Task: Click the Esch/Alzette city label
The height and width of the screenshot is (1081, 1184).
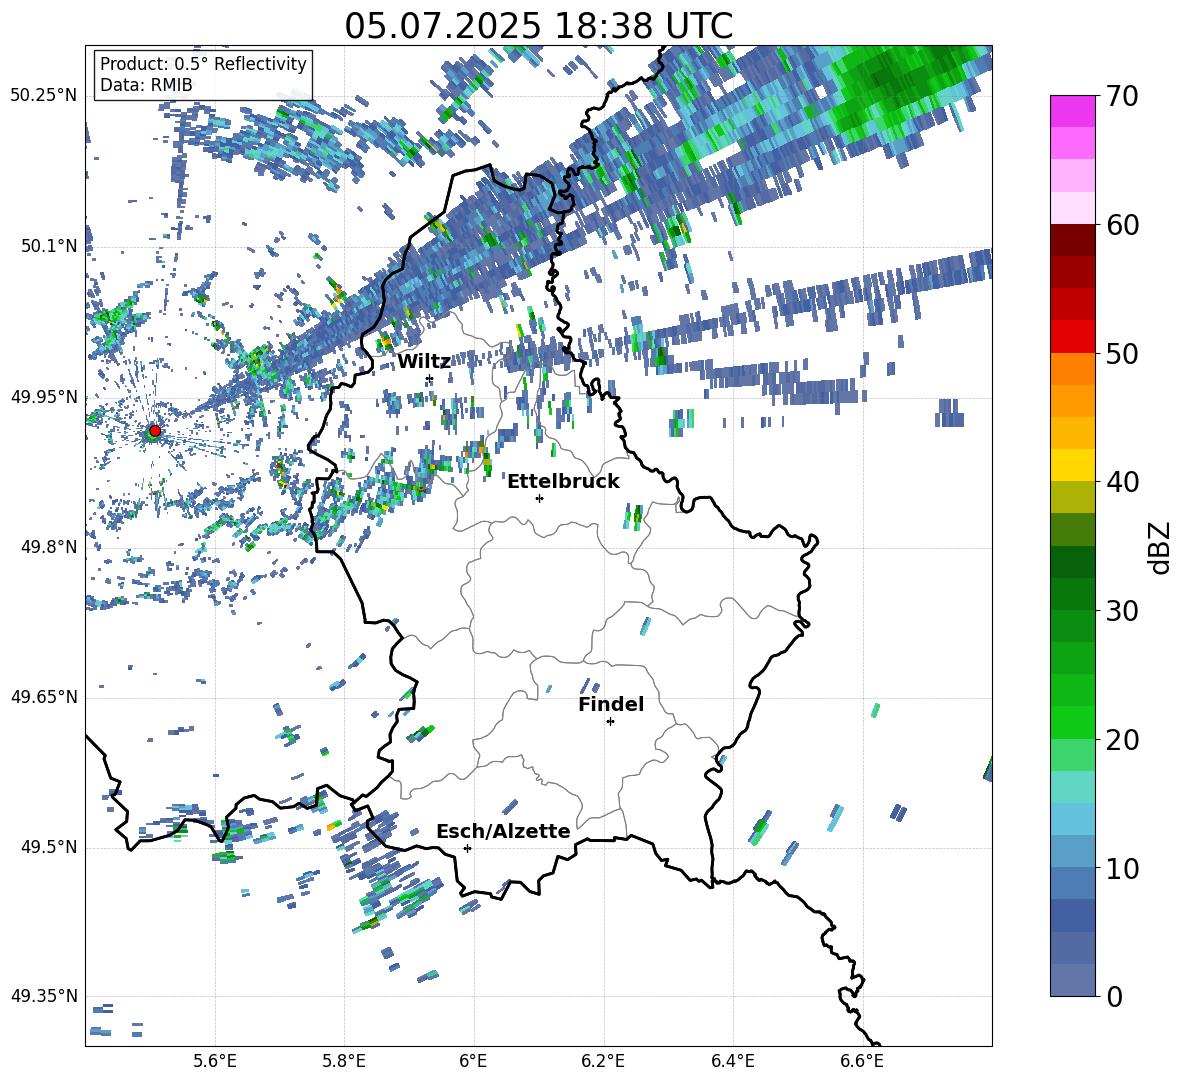Action: click(503, 831)
